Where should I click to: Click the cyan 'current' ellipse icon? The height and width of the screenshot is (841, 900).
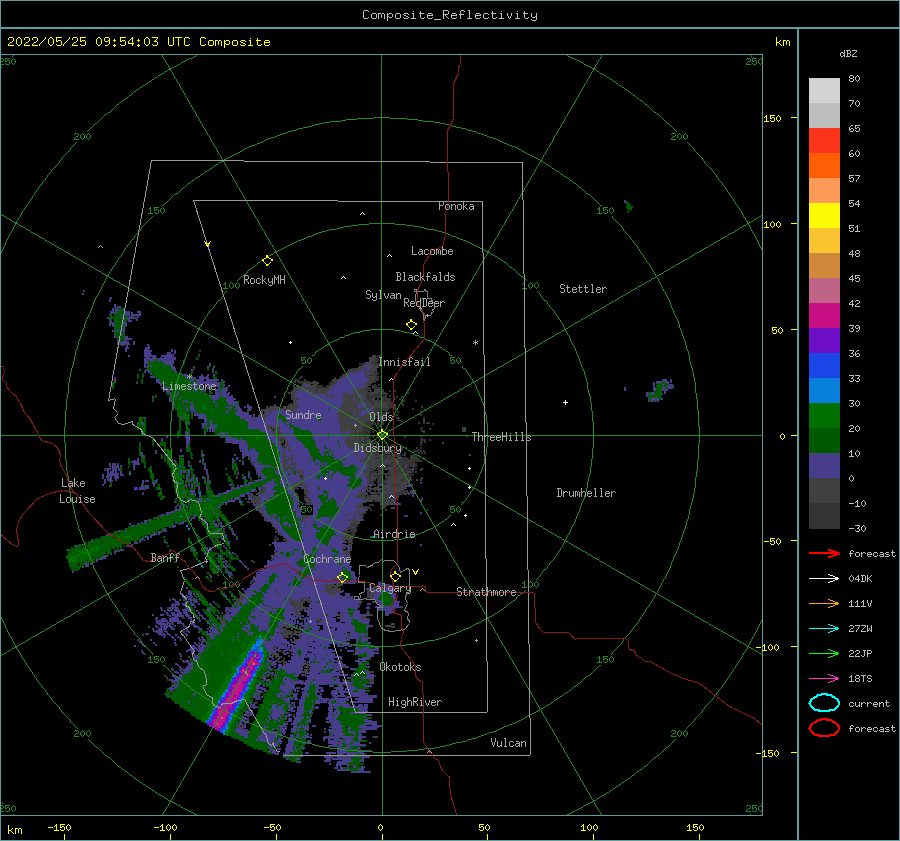[x=824, y=703]
